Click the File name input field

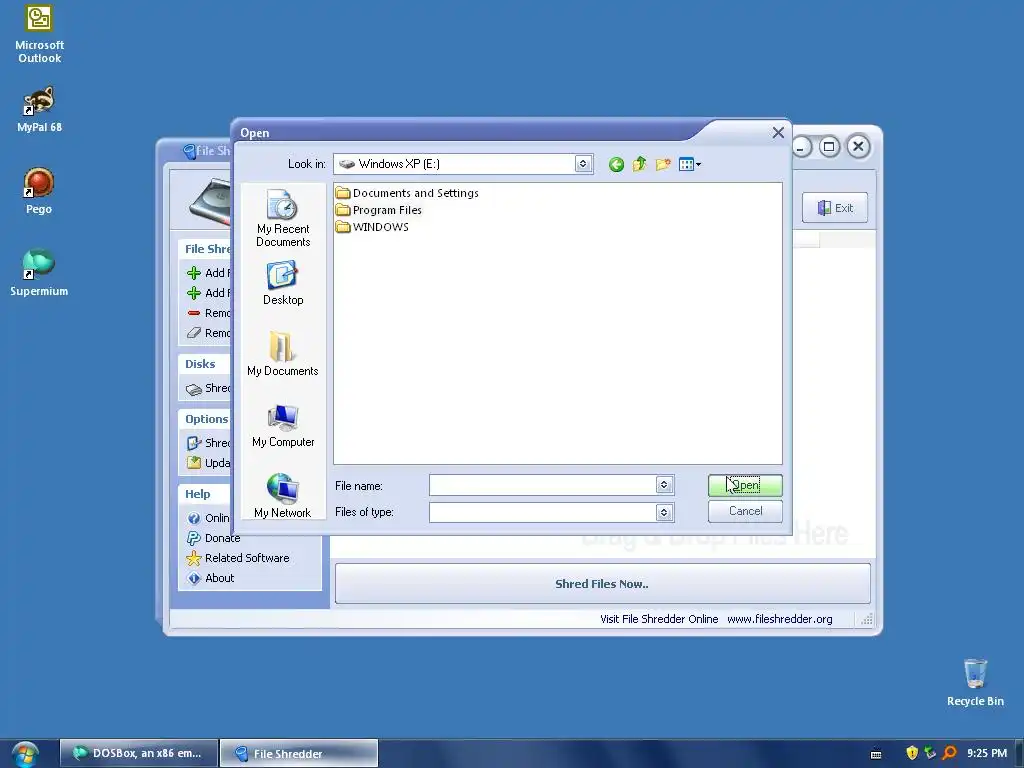543,485
